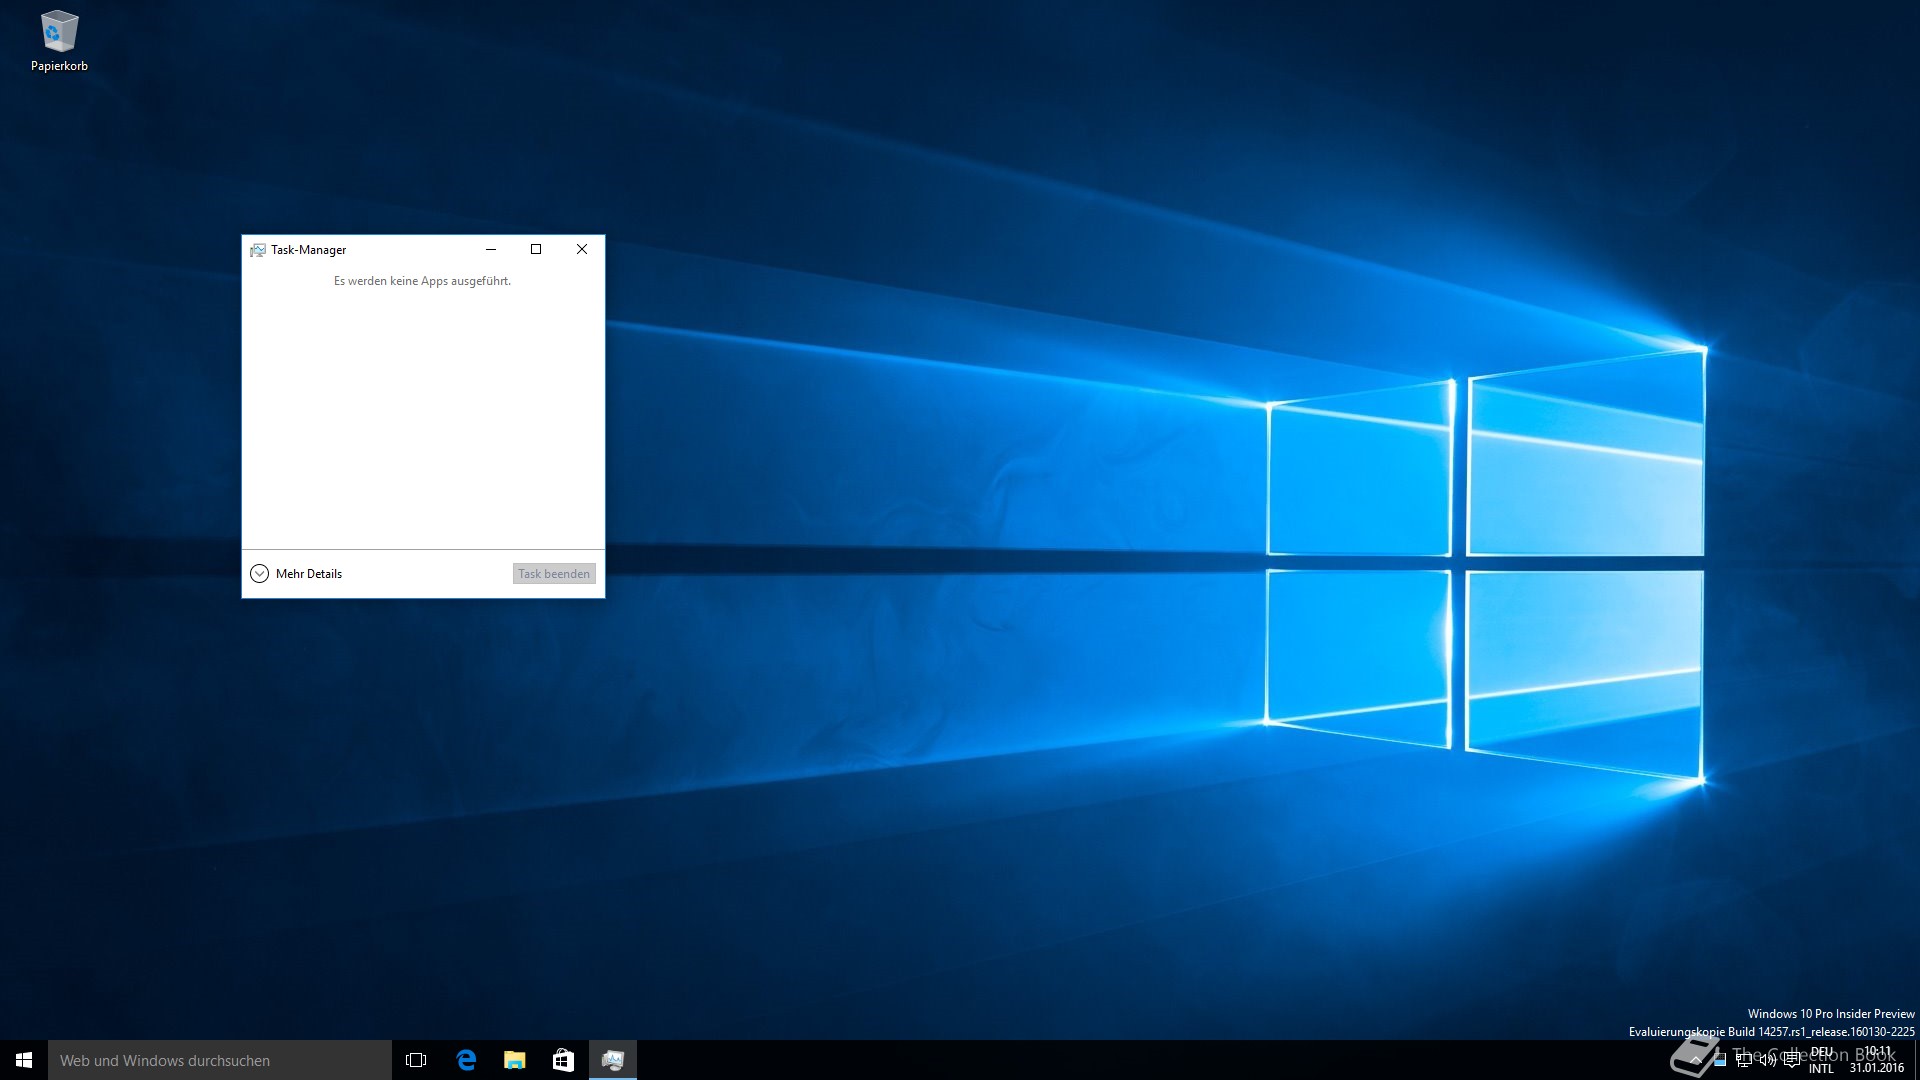Open the Windows Start menu
The width and height of the screenshot is (1920, 1080).
click(x=24, y=1060)
